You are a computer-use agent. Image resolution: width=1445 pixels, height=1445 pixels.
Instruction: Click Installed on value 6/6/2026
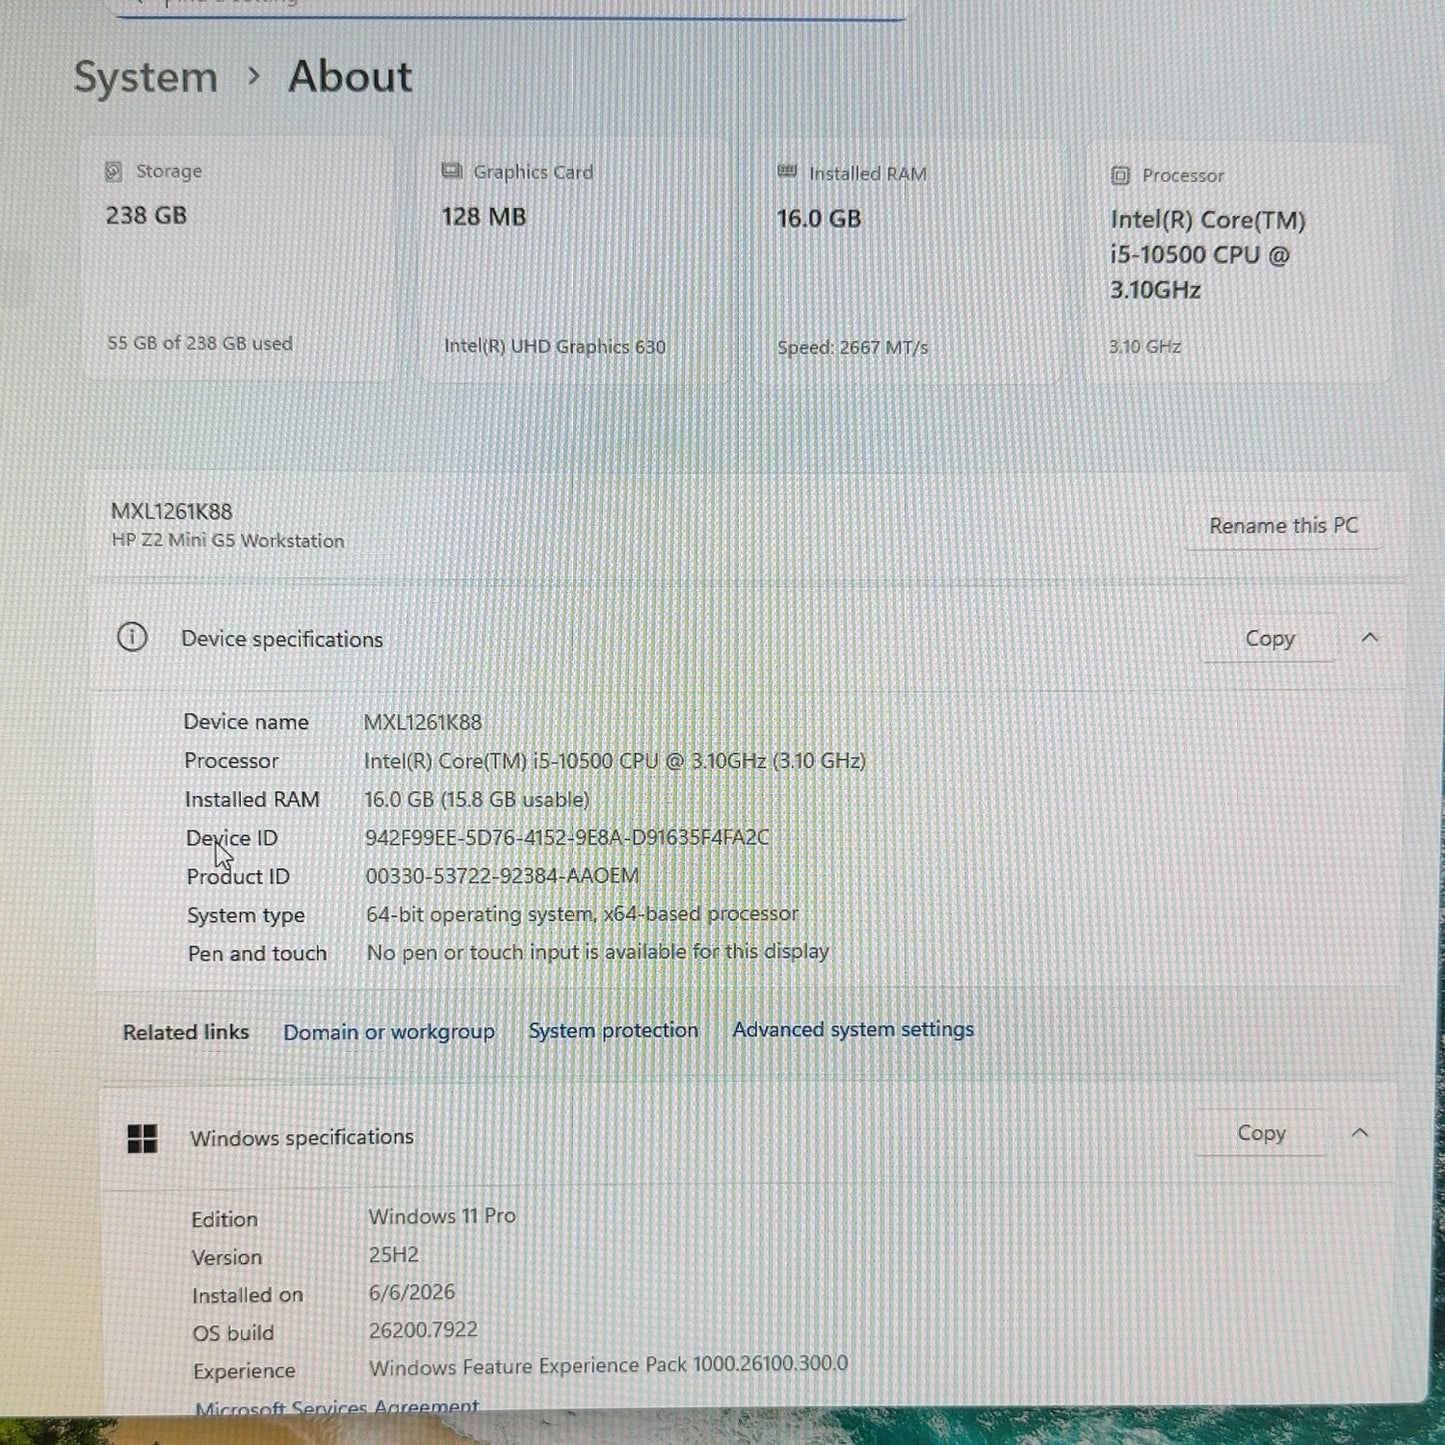(412, 1292)
